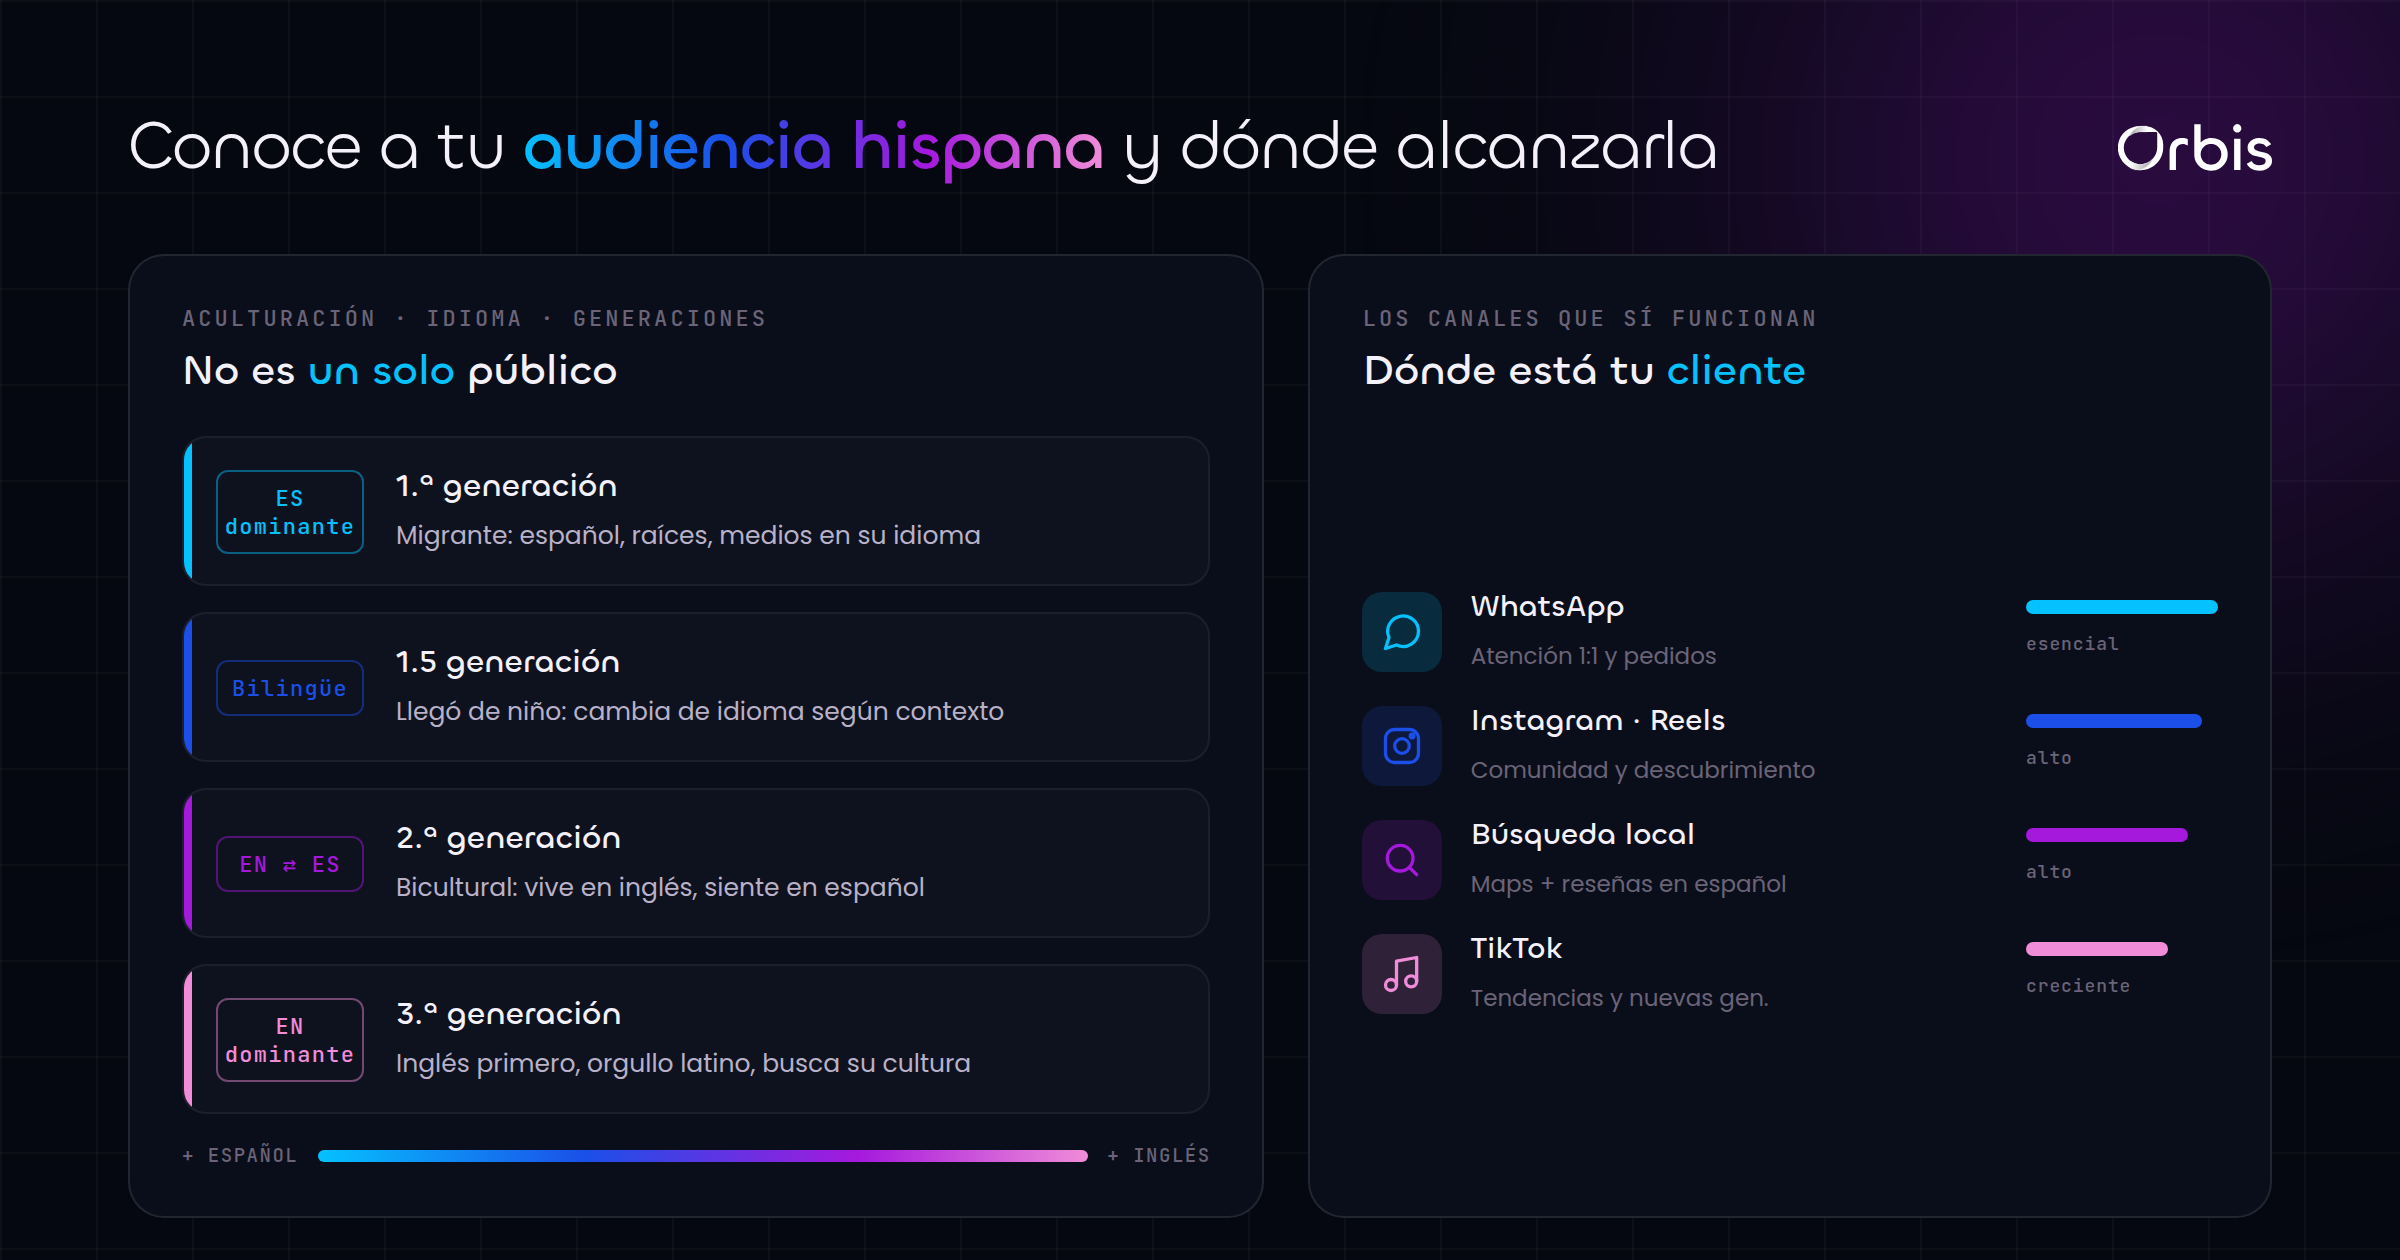2400x1260 pixels.
Task: Click the 'alto' label under Búsqueda local bar
Action: pyautogui.click(x=2049, y=872)
